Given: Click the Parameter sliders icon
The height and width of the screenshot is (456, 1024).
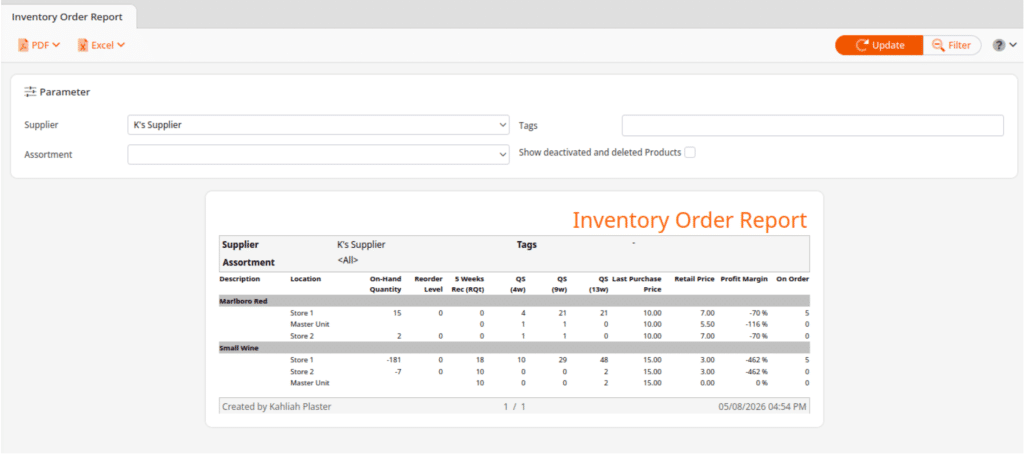Looking at the screenshot, I should pos(30,92).
